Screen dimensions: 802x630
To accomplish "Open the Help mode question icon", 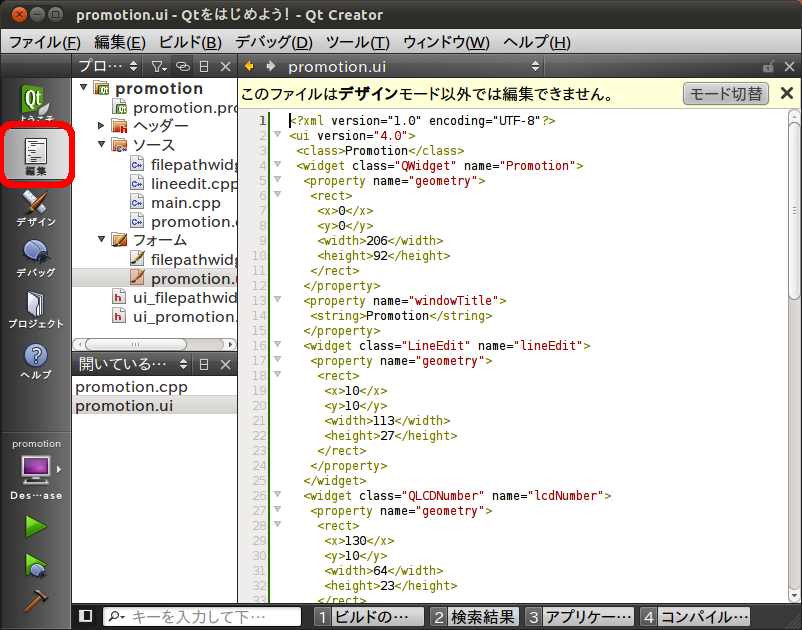I will 35,360.
